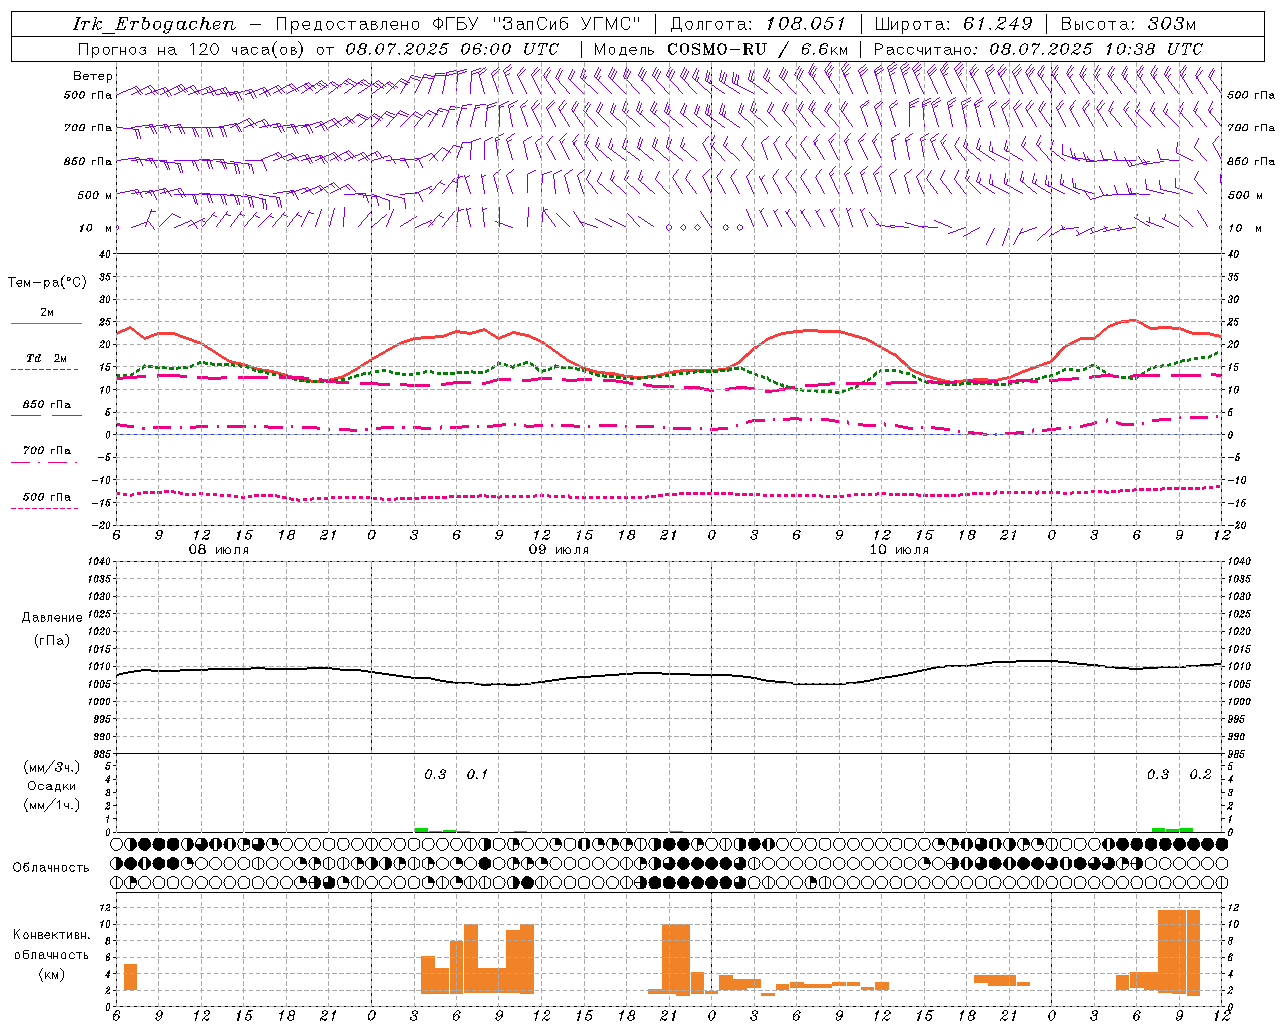Click the Модель COSMO-RU / 6.6км label

pyautogui.click(x=720, y=49)
